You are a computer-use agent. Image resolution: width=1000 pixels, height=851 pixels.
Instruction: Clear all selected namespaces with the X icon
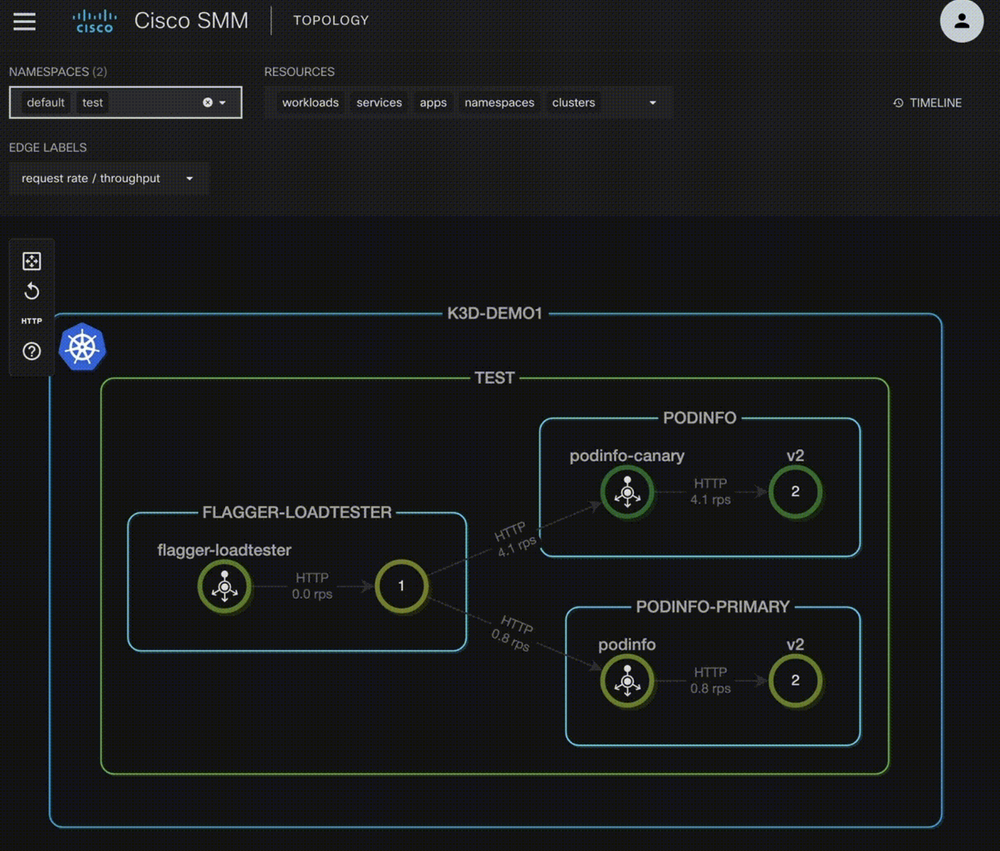(207, 102)
